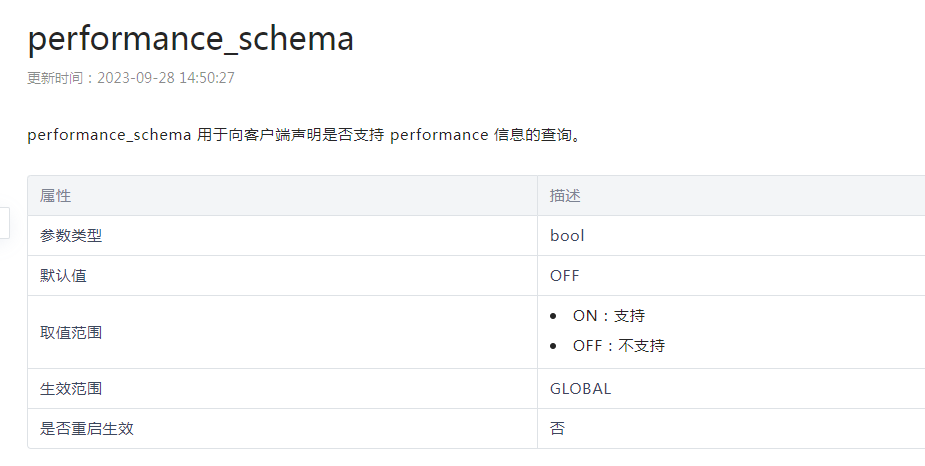Click the default value OFF cell
Screen dimensions: 925x466
(x=564, y=276)
